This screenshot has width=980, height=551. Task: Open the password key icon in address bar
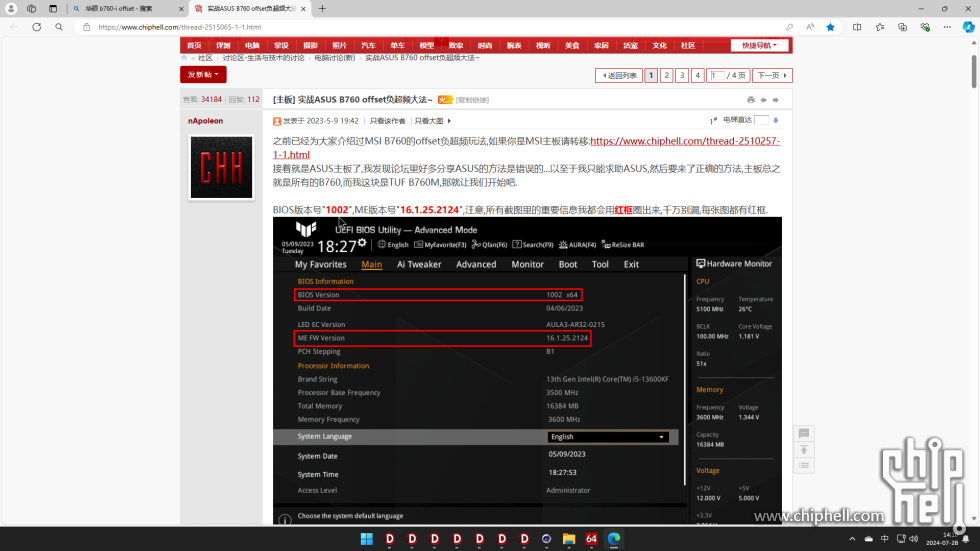[789, 27]
